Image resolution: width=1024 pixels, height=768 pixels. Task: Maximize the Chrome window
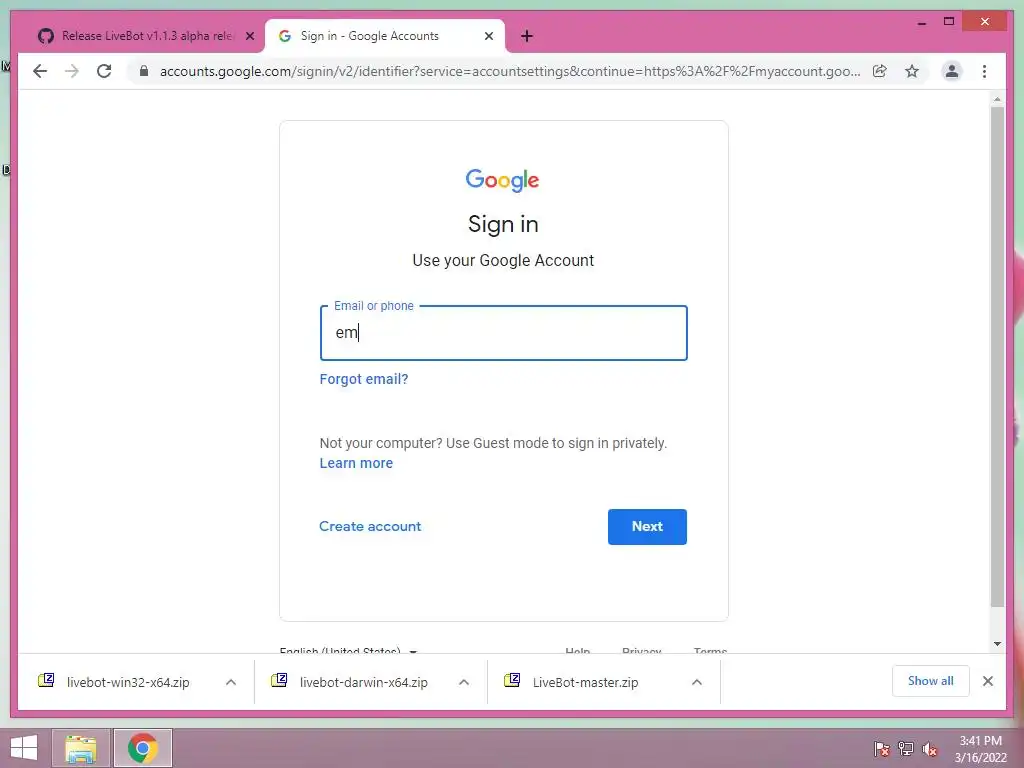[949, 22]
